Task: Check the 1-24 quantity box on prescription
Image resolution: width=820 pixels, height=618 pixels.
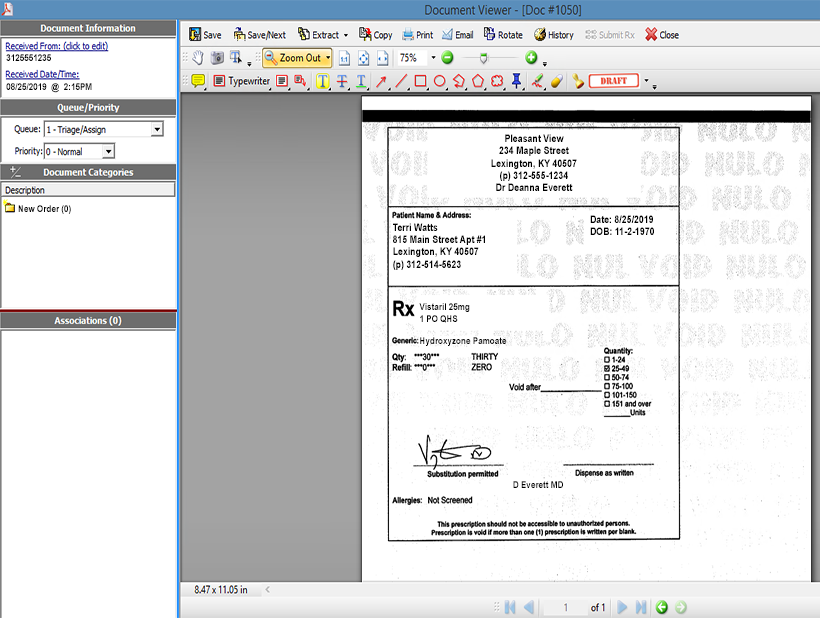Action: point(608,360)
